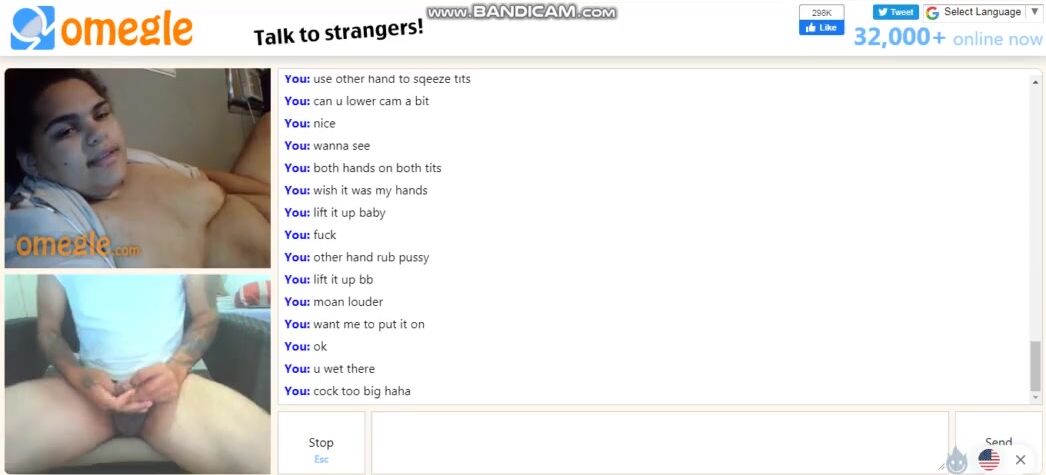Screen dimensions: 1046x475
Task: Select the top stranger video panel
Action: pos(137,168)
